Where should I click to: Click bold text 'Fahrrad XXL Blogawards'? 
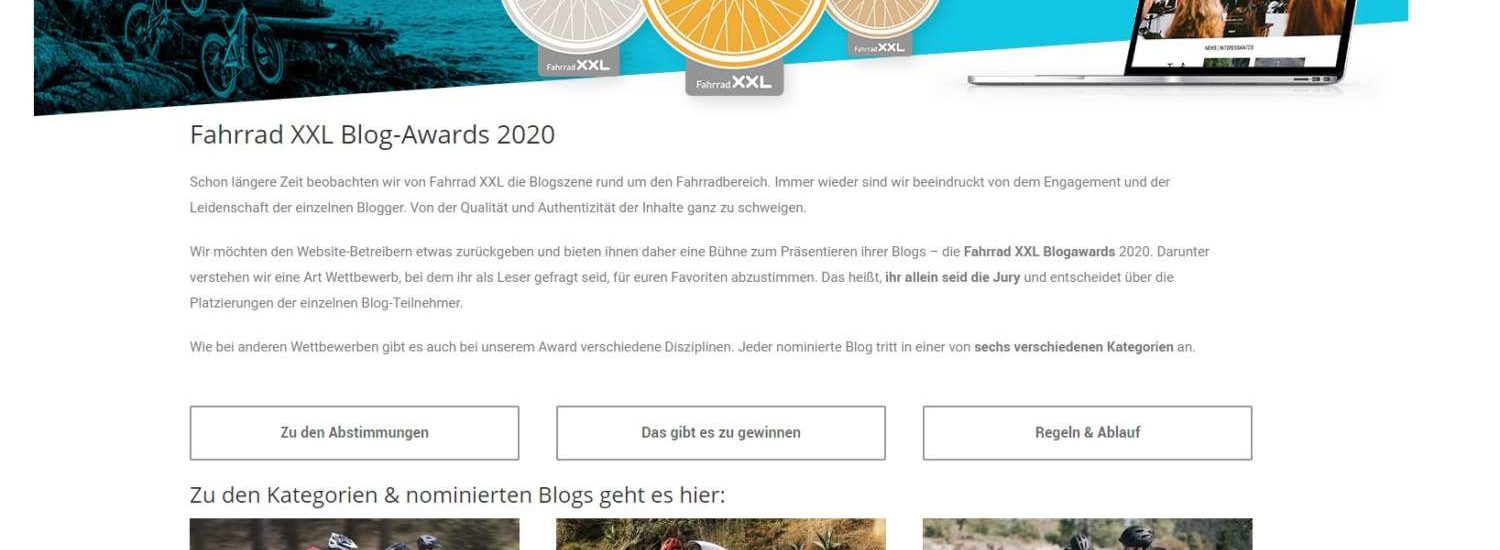(x=1040, y=252)
